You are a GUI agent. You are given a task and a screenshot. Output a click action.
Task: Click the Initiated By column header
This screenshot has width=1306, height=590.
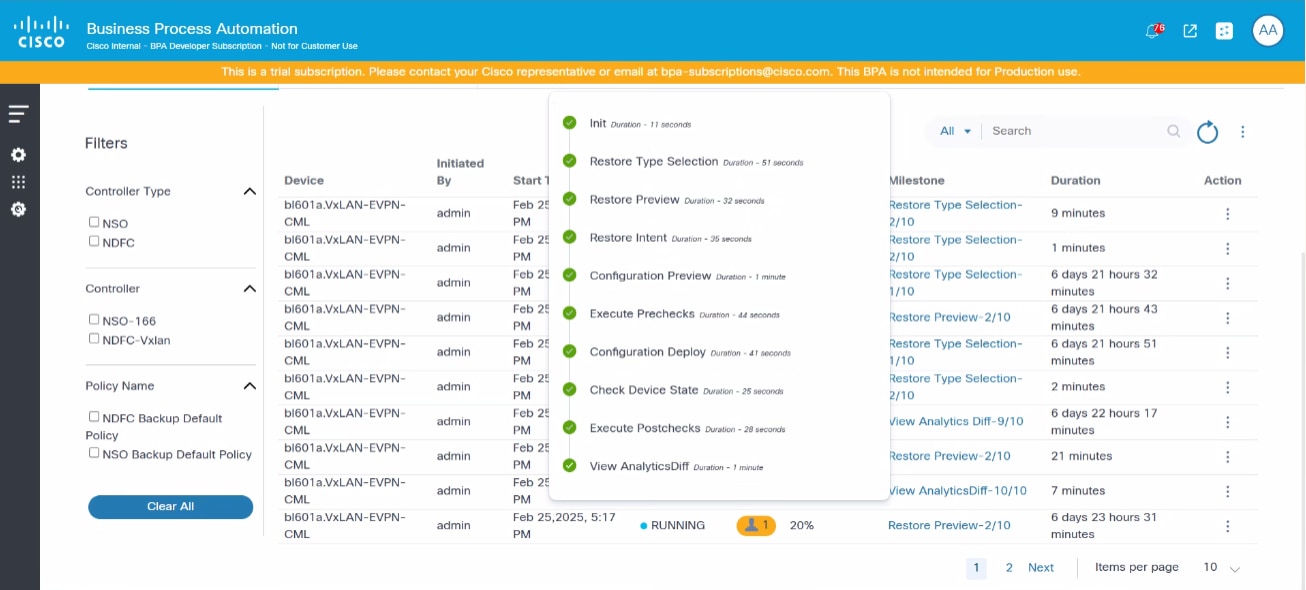[460, 172]
